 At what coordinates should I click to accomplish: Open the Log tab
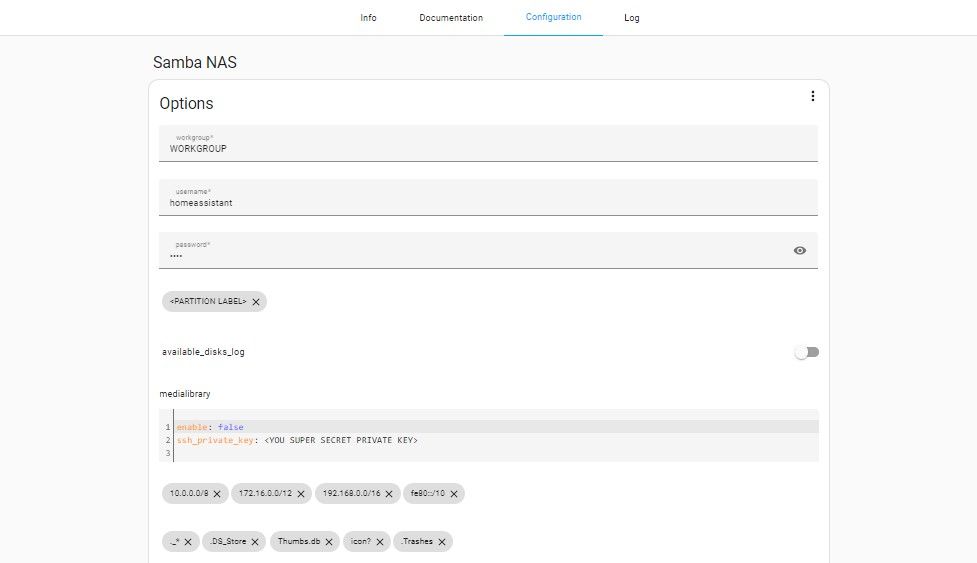632,17
